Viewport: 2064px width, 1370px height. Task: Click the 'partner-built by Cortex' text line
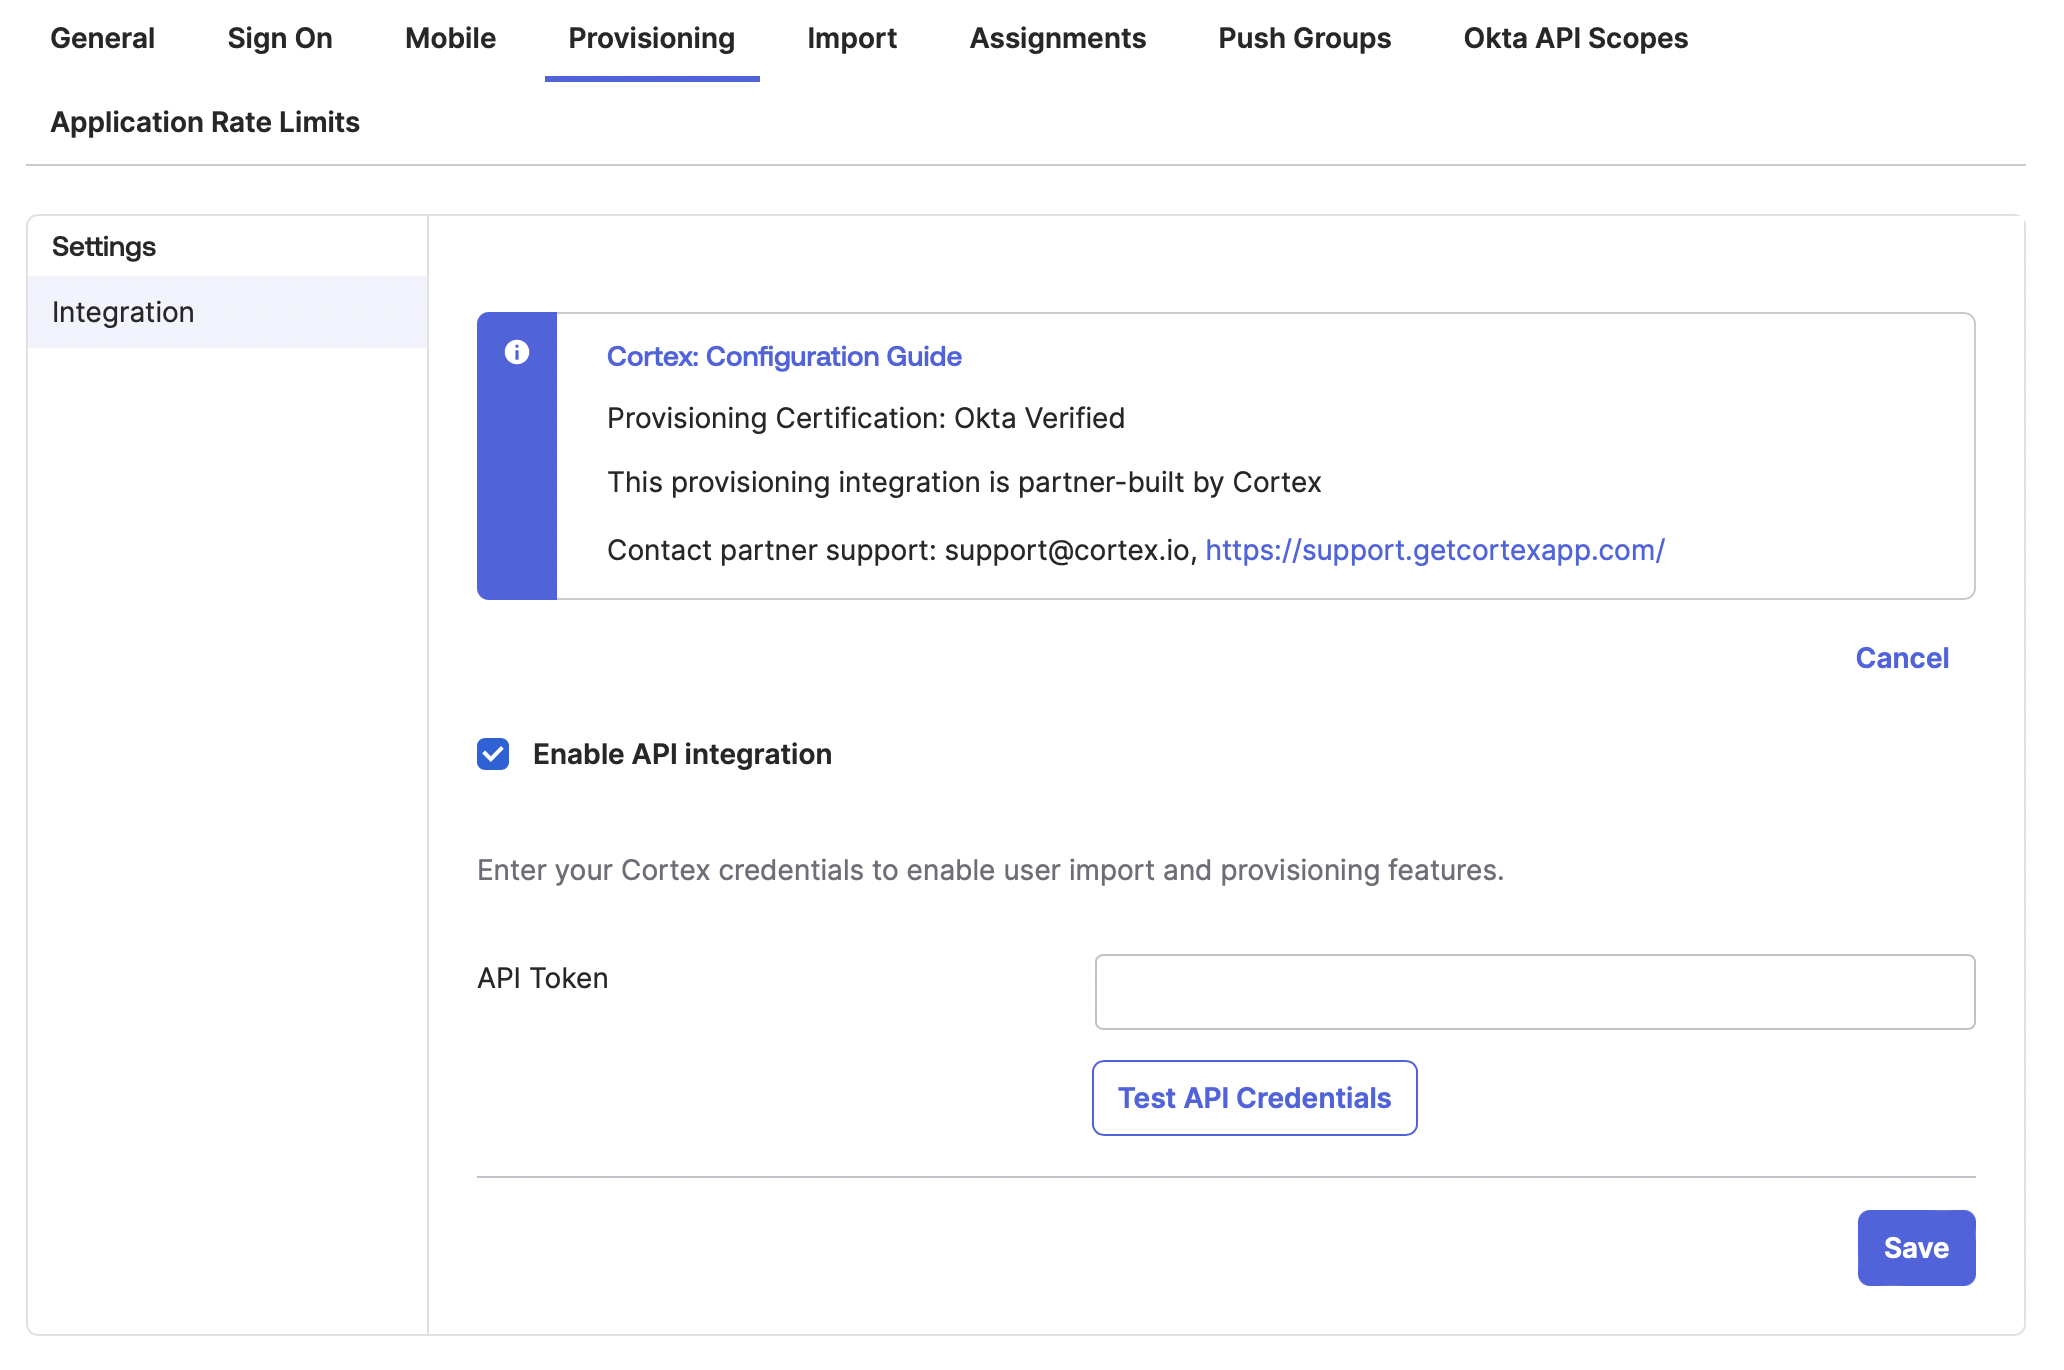[964, 482]
